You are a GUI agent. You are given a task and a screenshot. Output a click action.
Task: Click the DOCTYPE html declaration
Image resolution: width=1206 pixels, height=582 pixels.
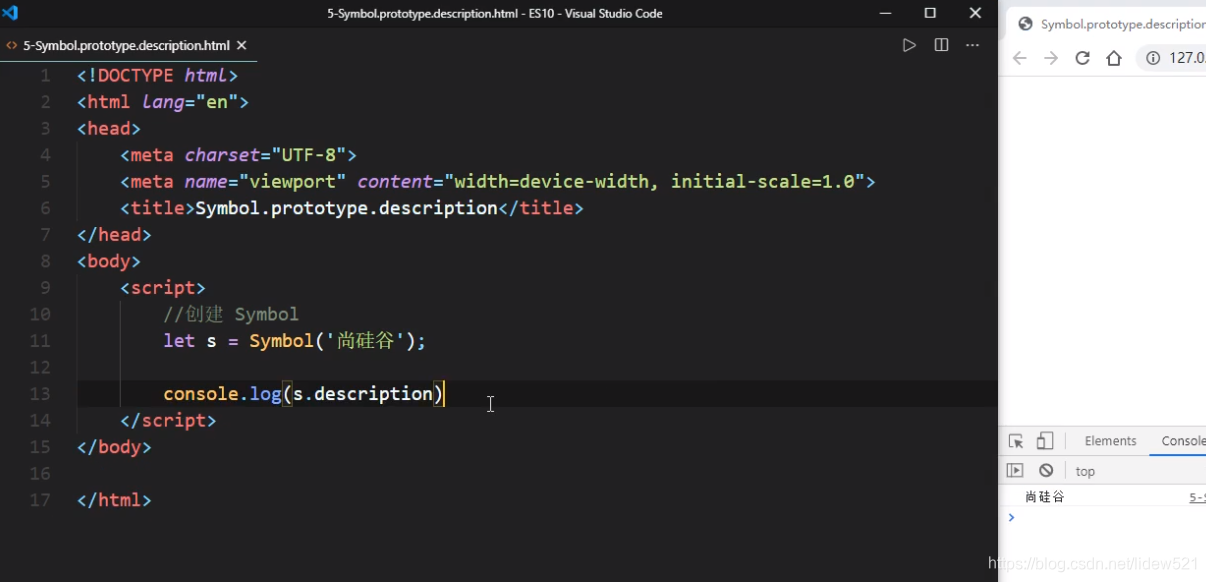157,75
